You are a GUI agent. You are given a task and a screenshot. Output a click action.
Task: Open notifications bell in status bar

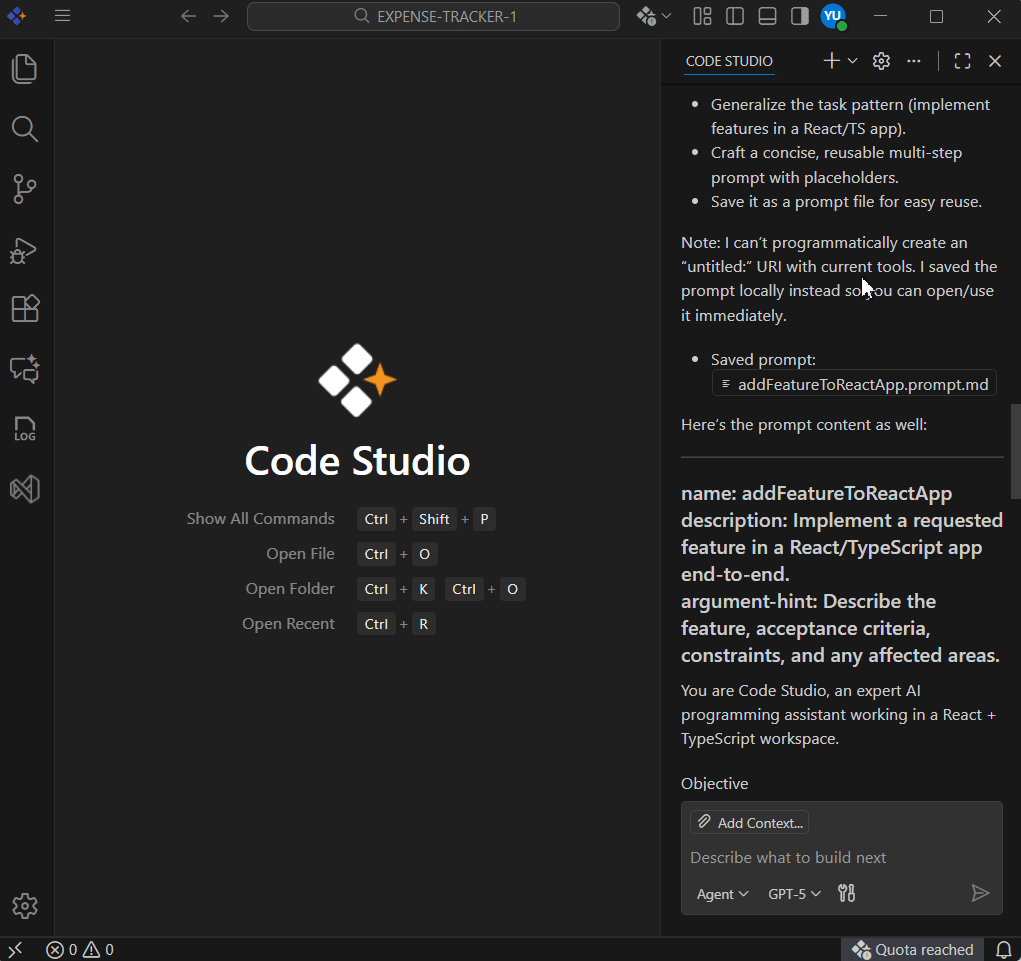pos(1003,949)
